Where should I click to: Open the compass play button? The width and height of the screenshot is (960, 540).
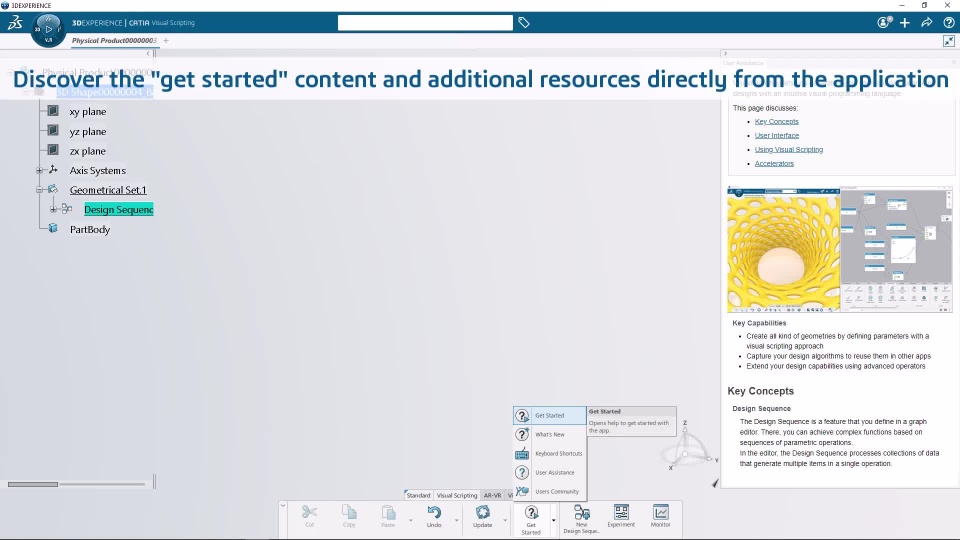[x=48, y=29]
